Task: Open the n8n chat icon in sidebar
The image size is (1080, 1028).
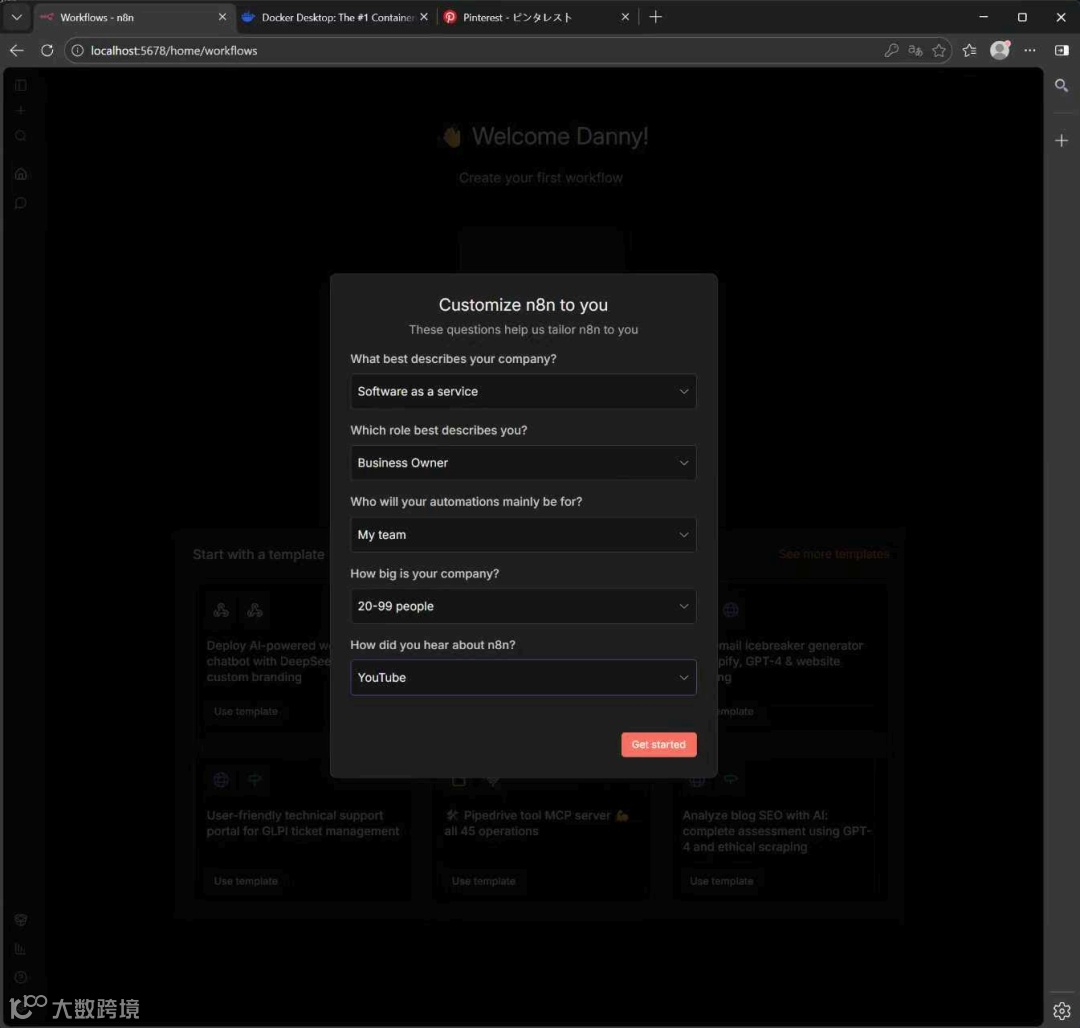Action: (21, 203)
